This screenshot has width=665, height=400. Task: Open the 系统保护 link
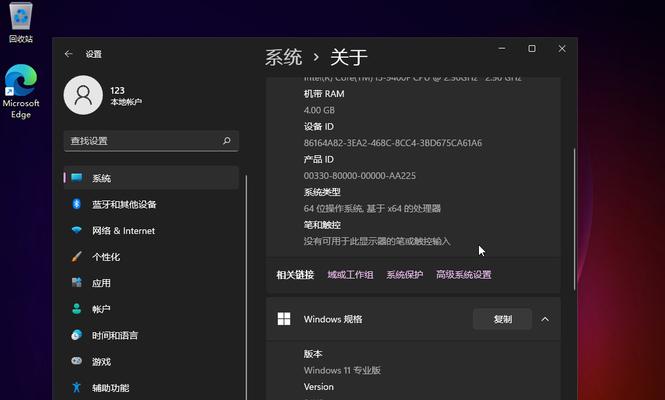405,274
